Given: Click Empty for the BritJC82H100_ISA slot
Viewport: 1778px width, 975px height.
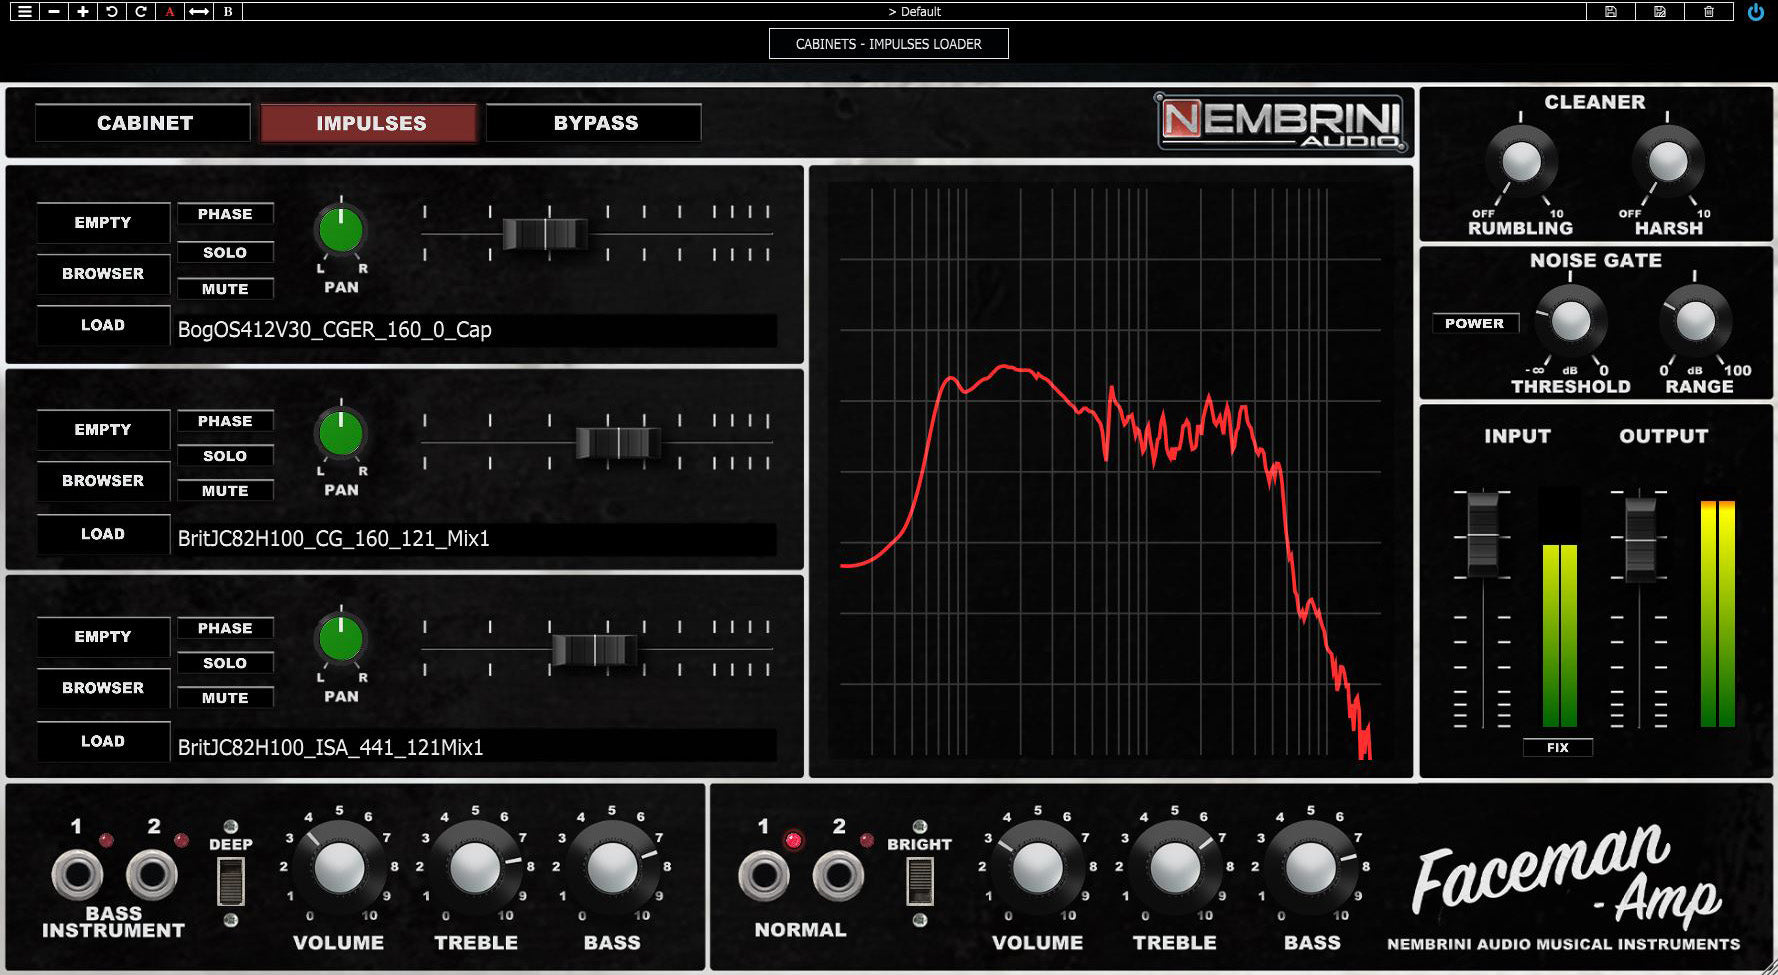Looking at the screenshot, I should pos(103,636).
